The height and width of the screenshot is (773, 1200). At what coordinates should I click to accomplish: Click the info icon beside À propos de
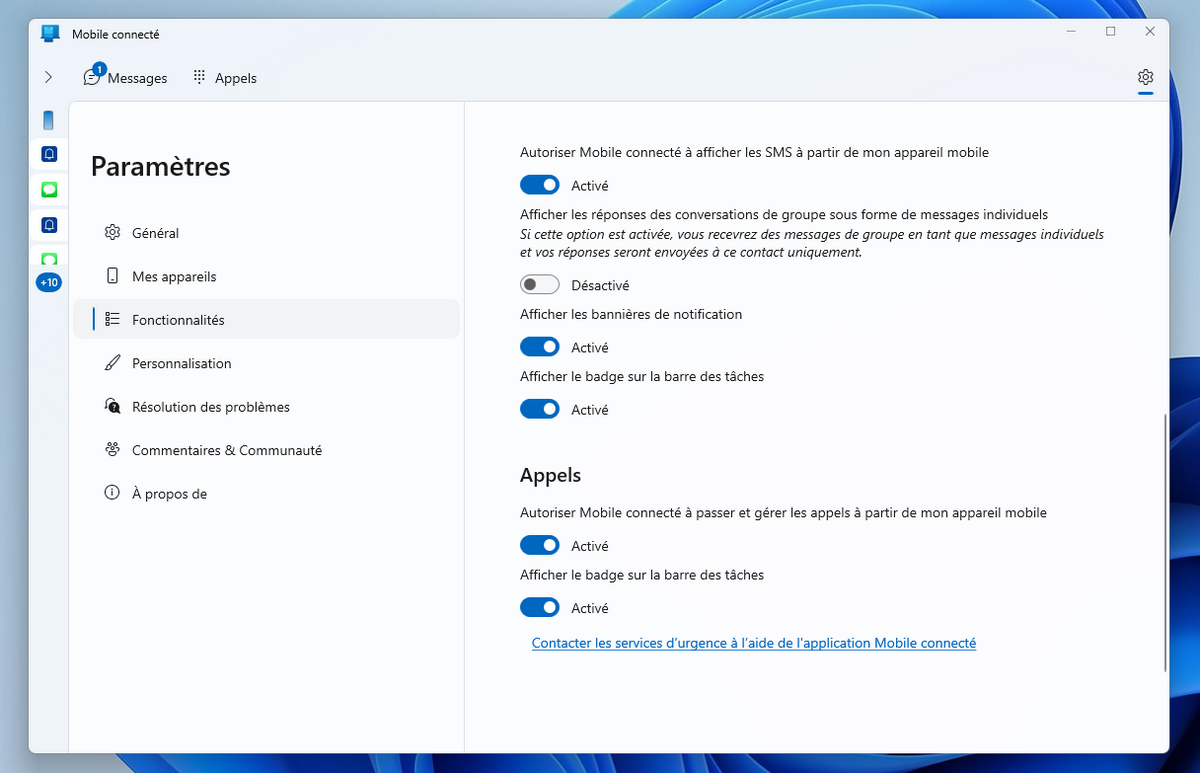click(112, 493)
